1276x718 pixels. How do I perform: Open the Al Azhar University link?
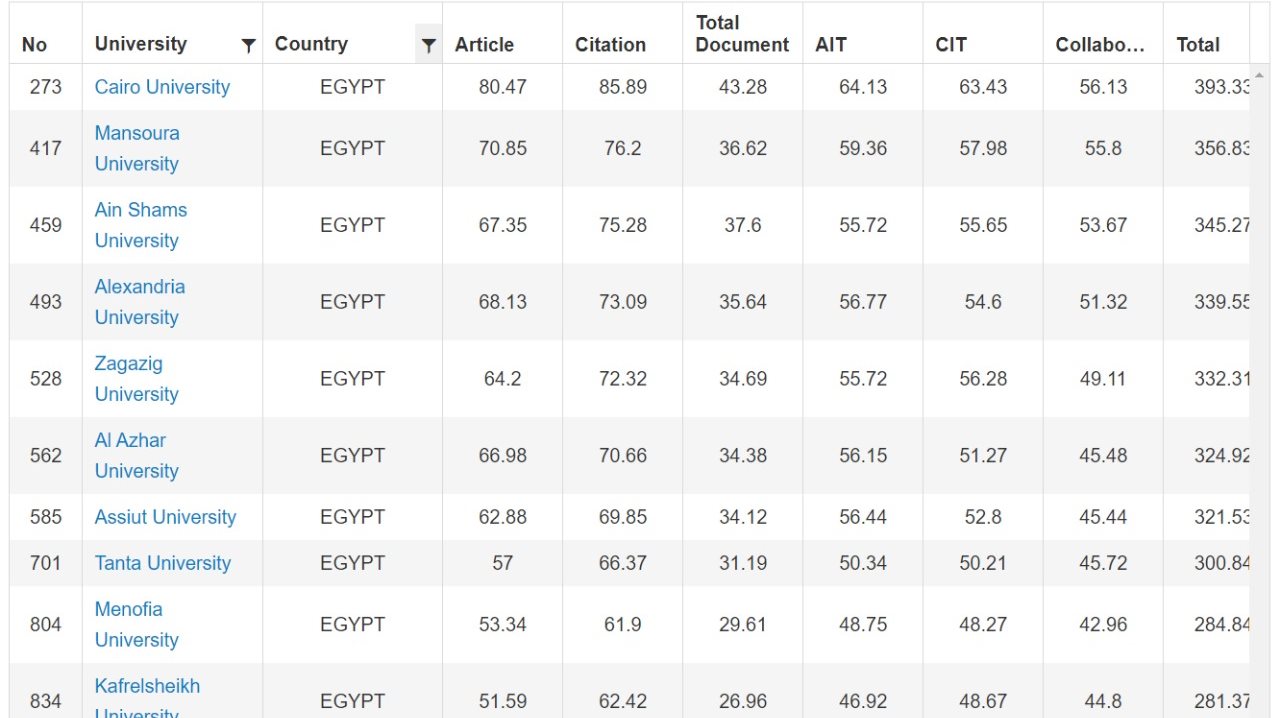coord(136,455)
